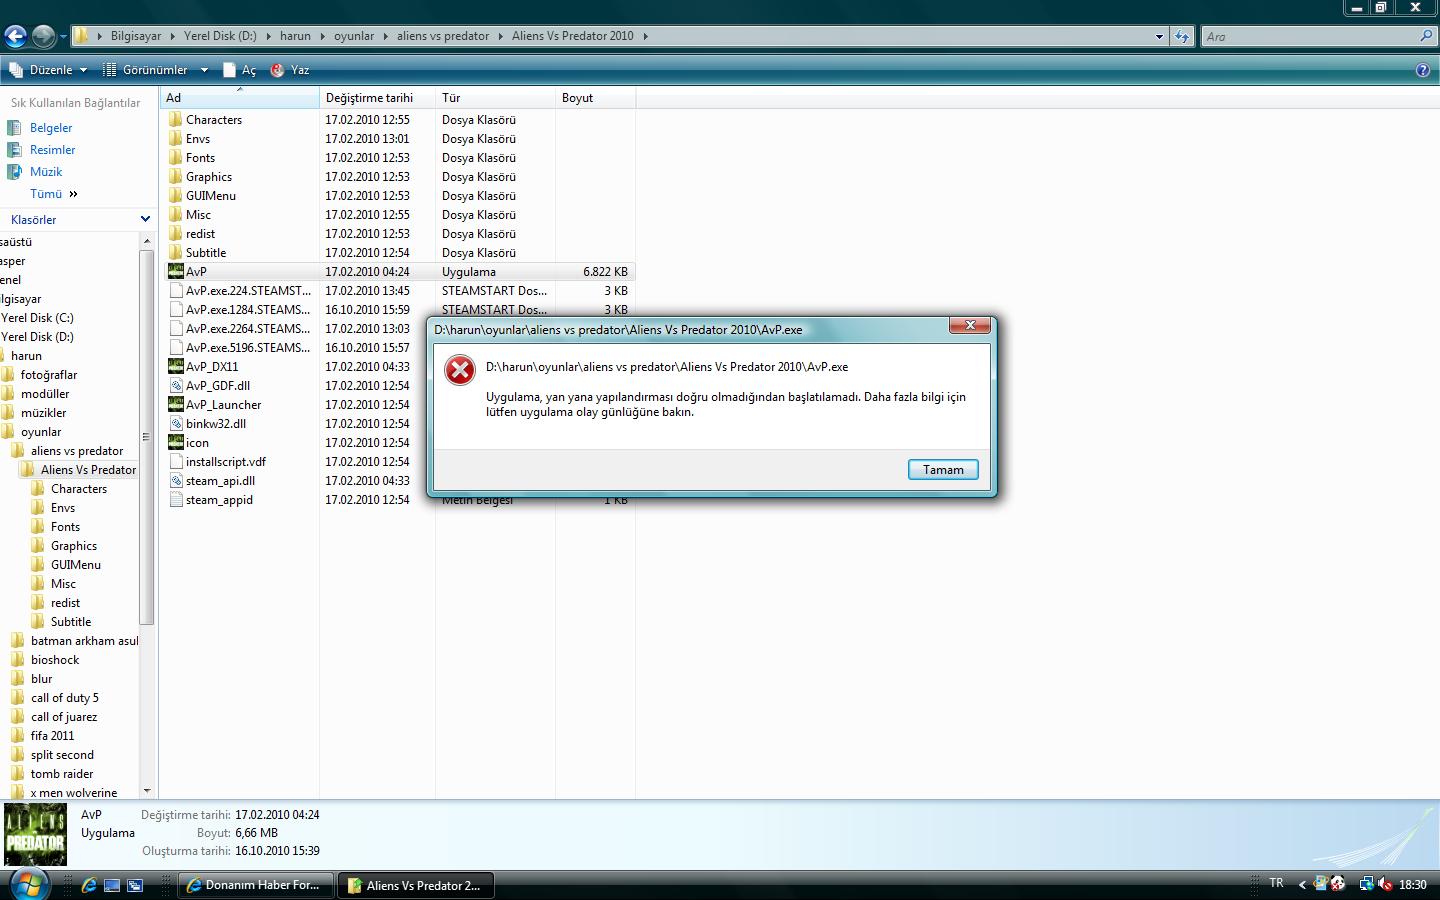Select 'bioshock' folder in tree

55,660
